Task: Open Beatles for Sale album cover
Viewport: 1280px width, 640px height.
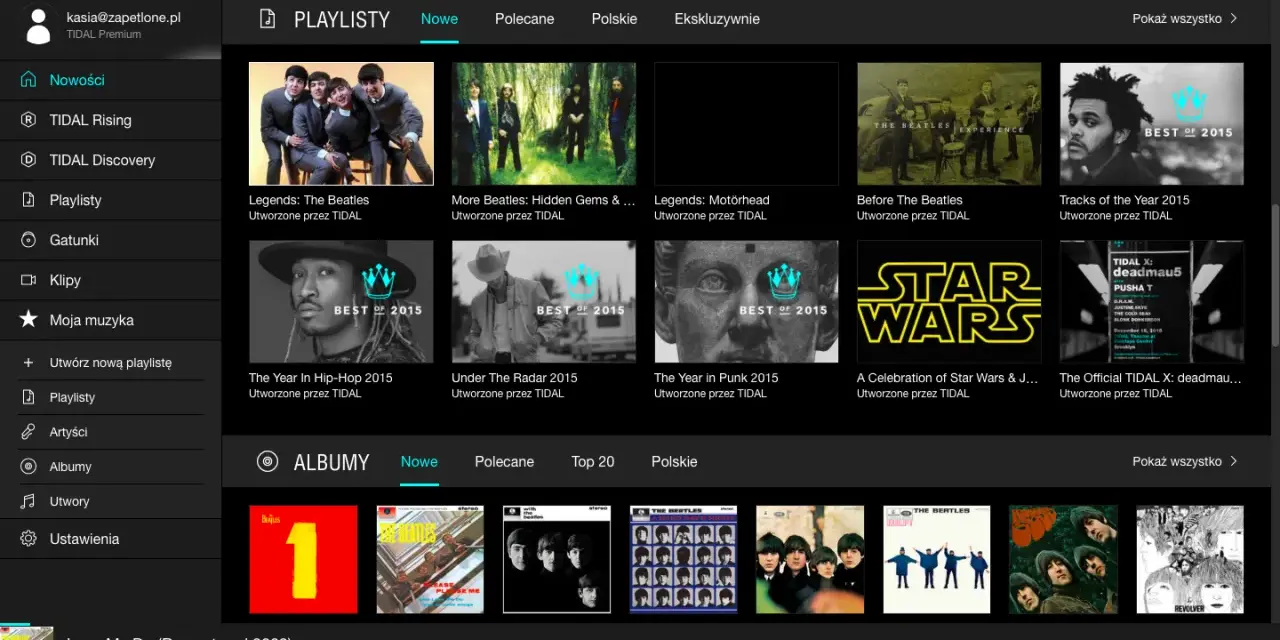Action: click(810, 559)
